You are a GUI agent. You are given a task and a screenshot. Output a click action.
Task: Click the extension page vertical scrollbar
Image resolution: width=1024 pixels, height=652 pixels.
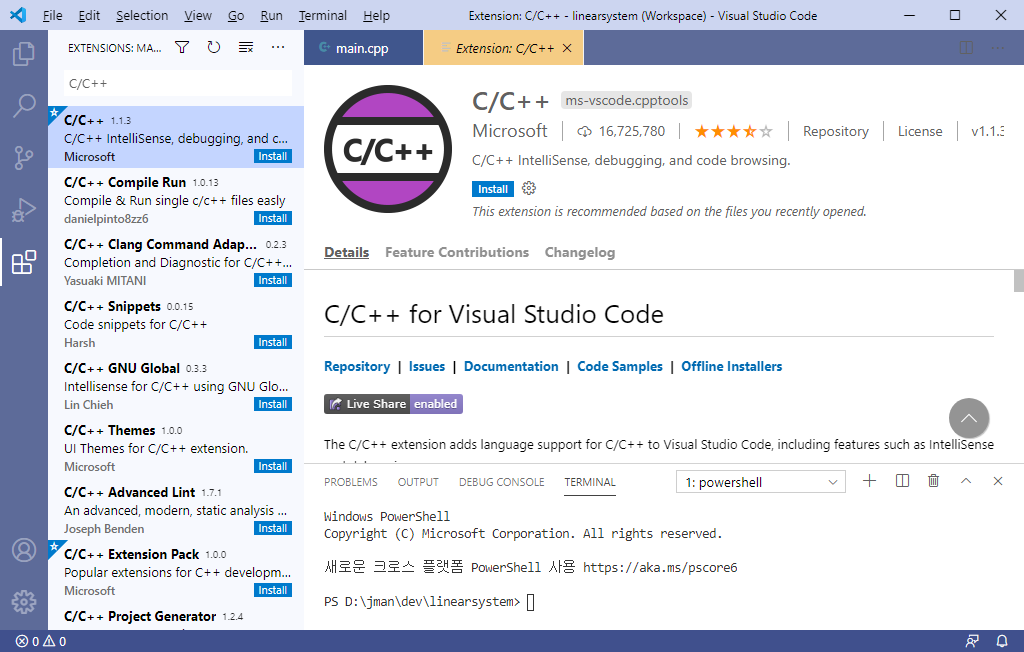pos(1018,280)
